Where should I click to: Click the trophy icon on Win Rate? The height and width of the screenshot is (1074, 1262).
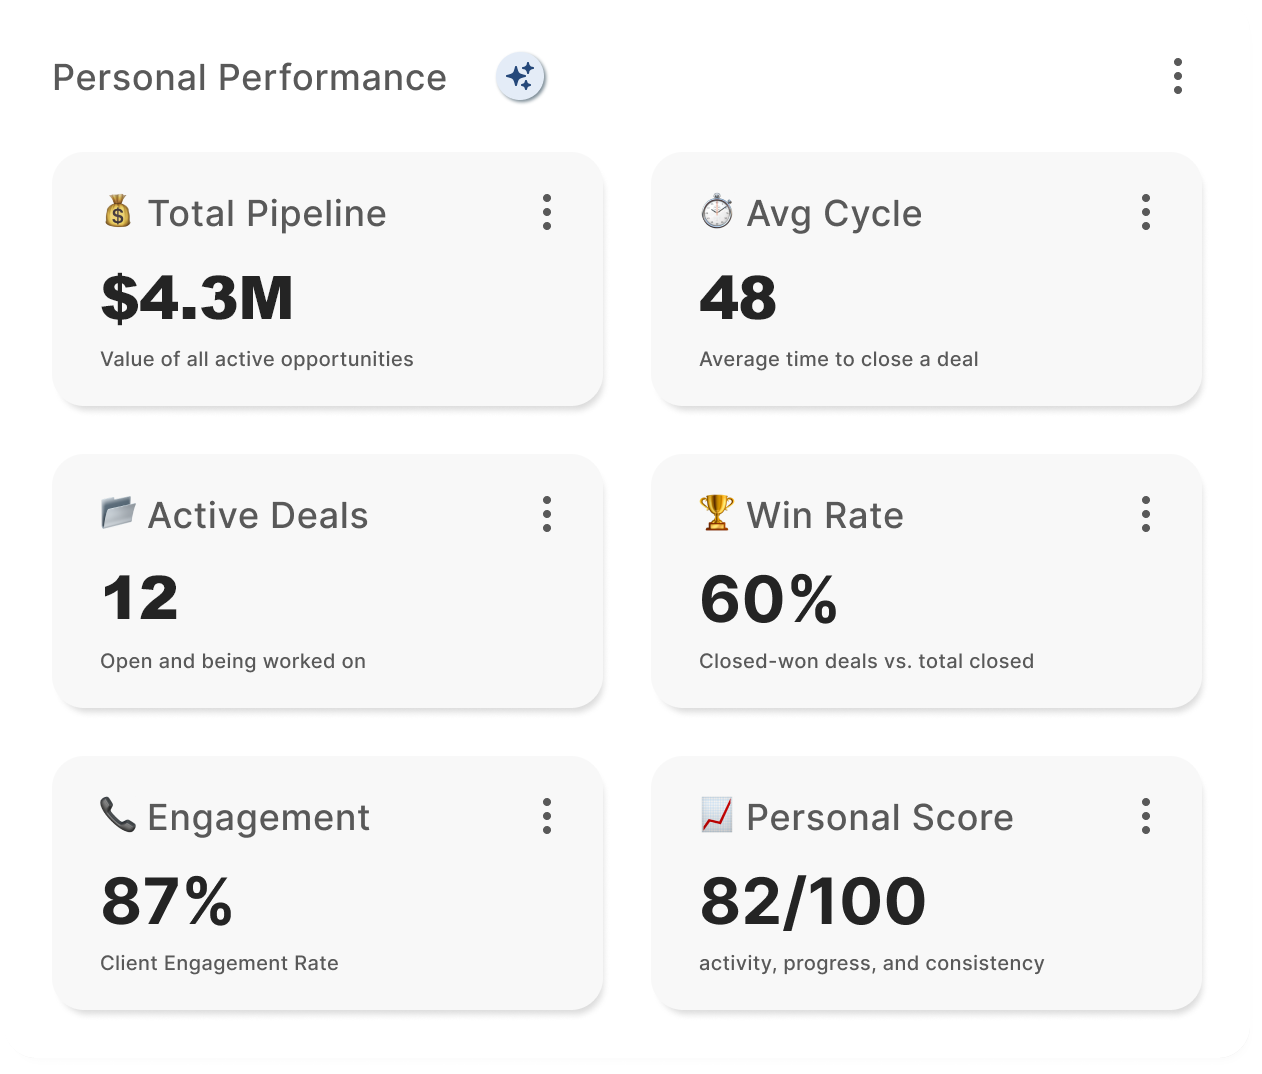tap(716, 513)
